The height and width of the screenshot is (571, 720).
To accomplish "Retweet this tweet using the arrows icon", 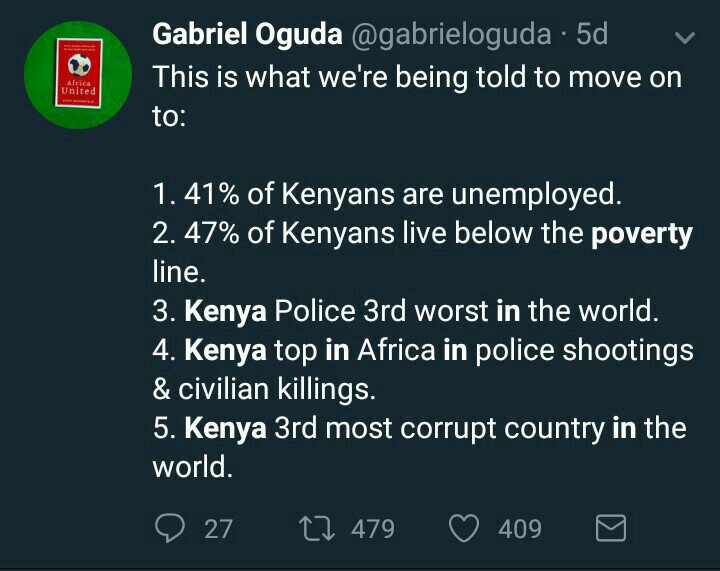I will 318,527.
